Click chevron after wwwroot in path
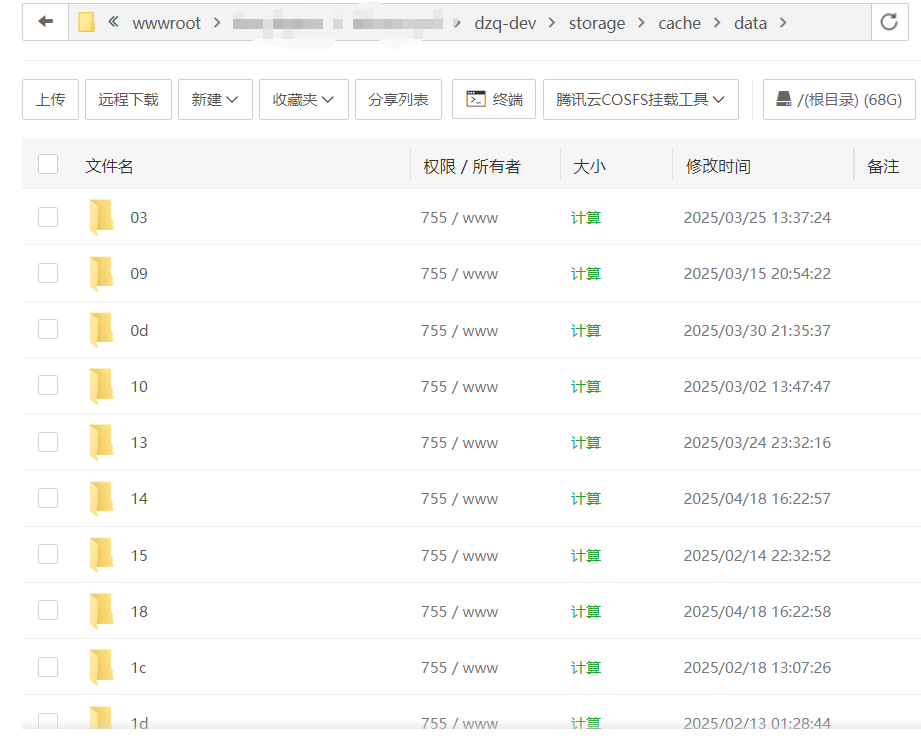Screen dimensions: 921x738 (217, 22)
